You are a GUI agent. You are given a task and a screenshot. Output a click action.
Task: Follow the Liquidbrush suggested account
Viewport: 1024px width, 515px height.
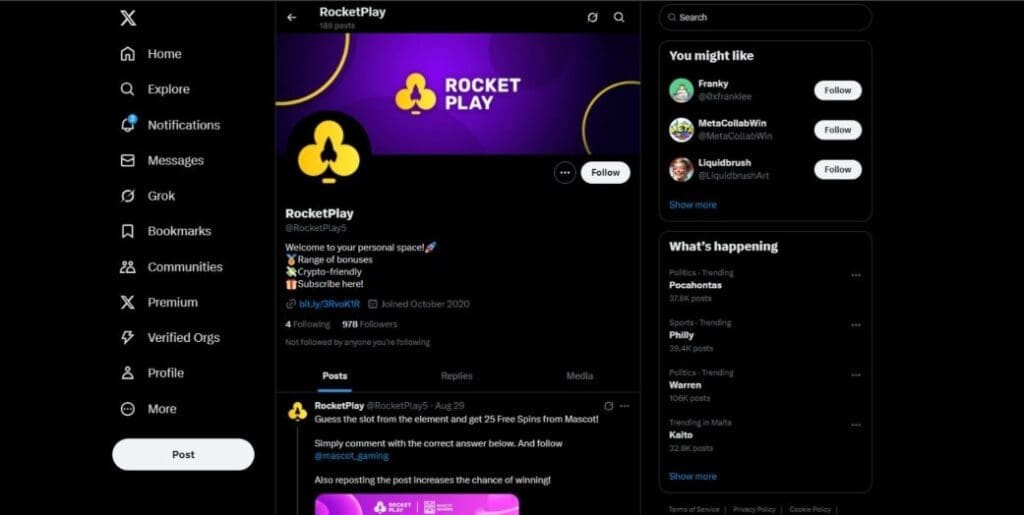point(837,170)
